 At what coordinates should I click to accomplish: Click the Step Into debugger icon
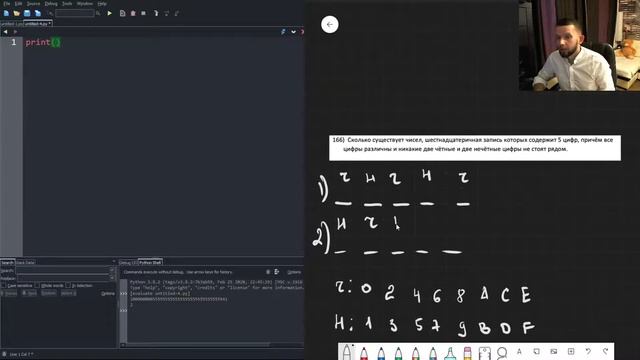tap(156, 13)
